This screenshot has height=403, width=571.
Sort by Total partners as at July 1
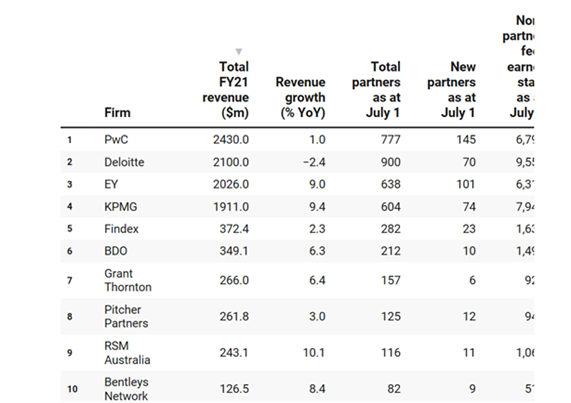[376, 90]
